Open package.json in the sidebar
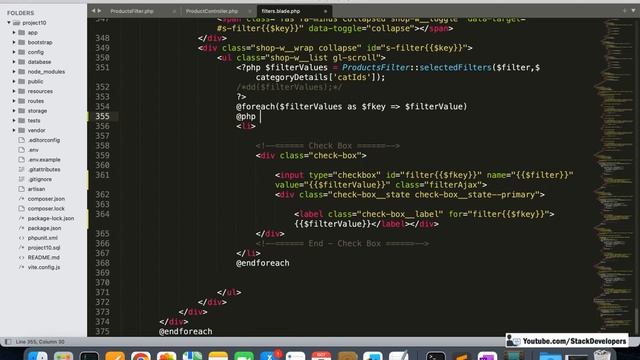 (44, 228)
